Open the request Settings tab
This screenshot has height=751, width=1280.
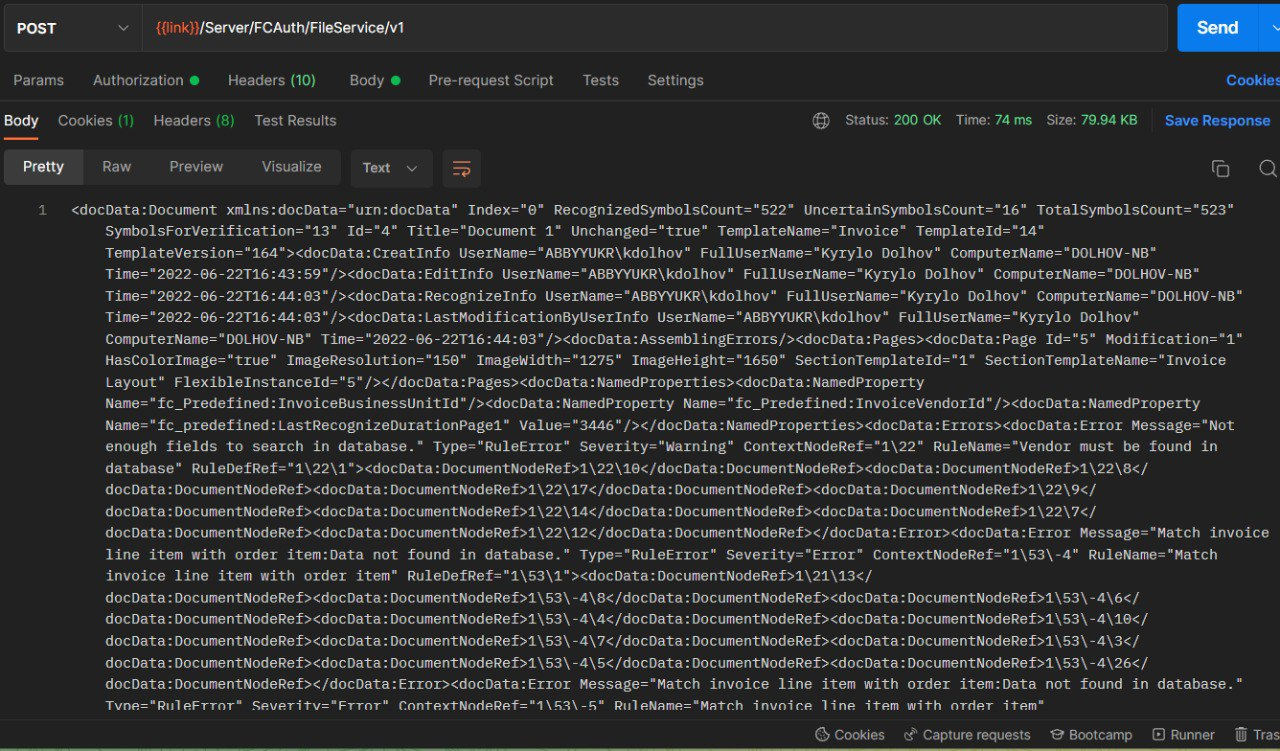pyautogui.click(x=675, y=80)
